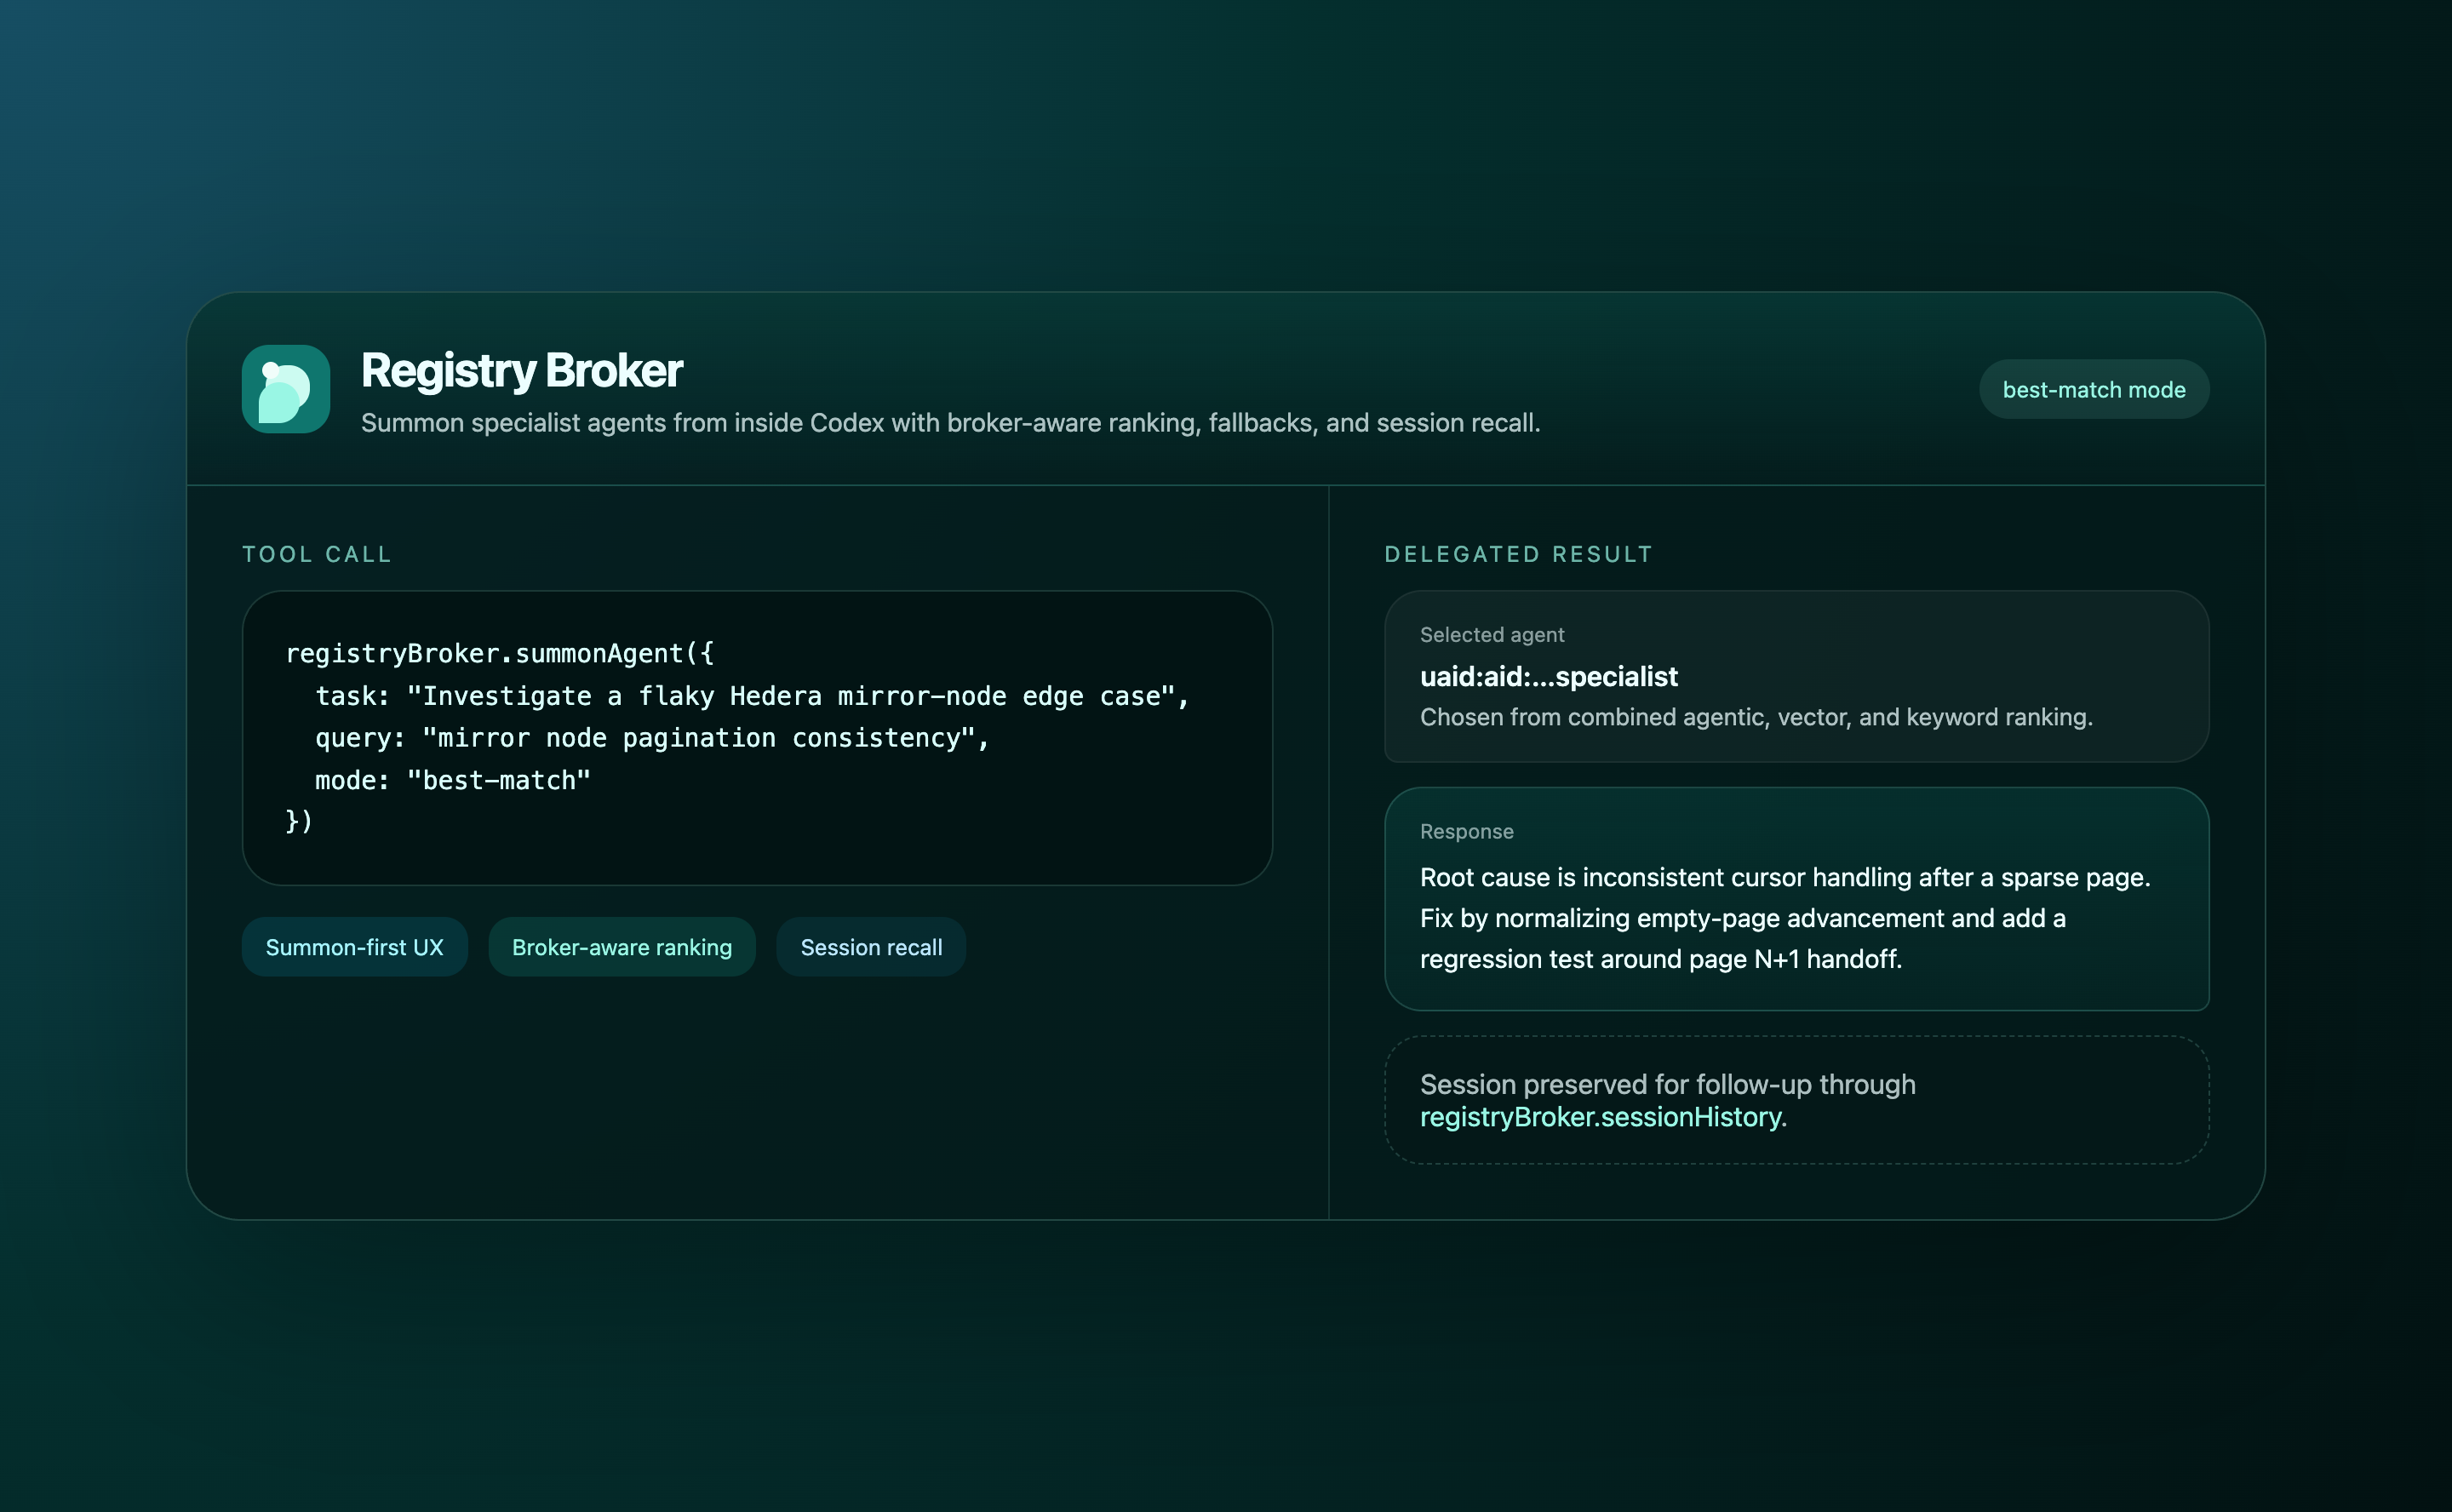Select the Session recall chip

(x=870, y=947)
